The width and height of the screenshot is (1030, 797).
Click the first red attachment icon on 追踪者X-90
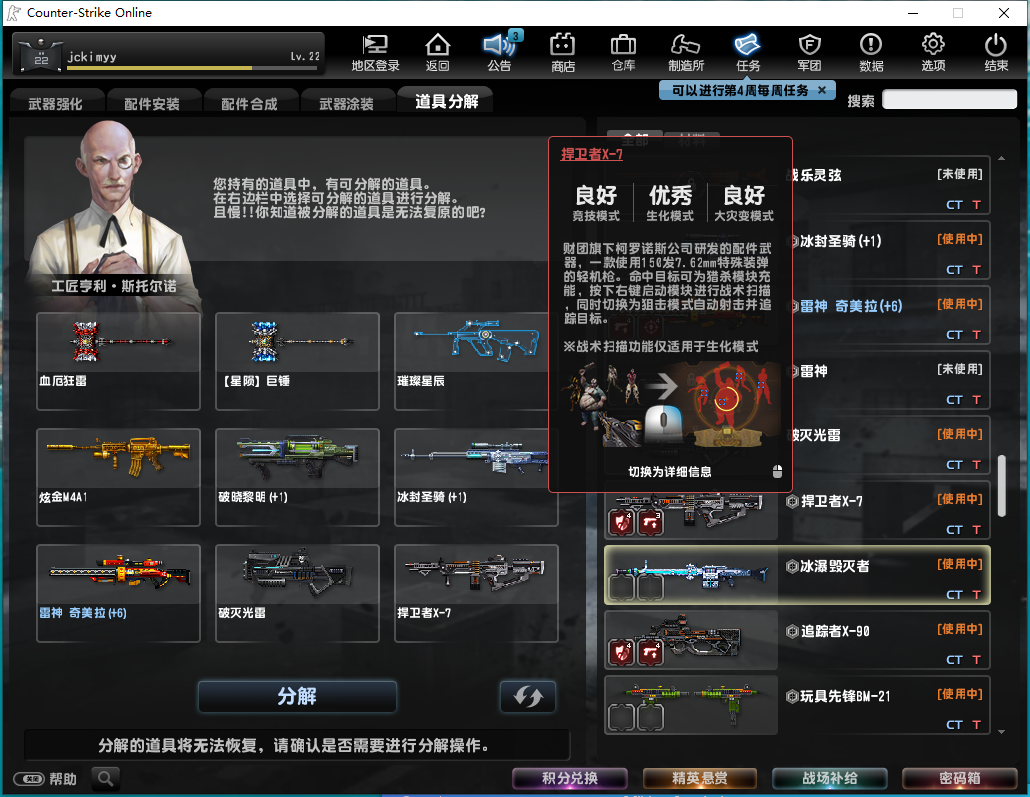coord(621,652)
